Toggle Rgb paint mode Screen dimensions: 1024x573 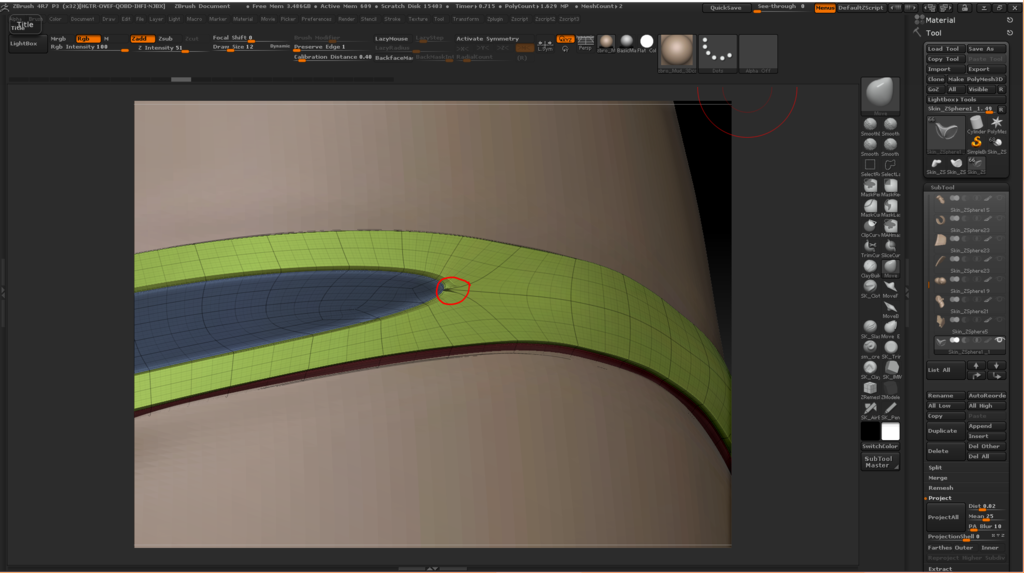(88, 39)
